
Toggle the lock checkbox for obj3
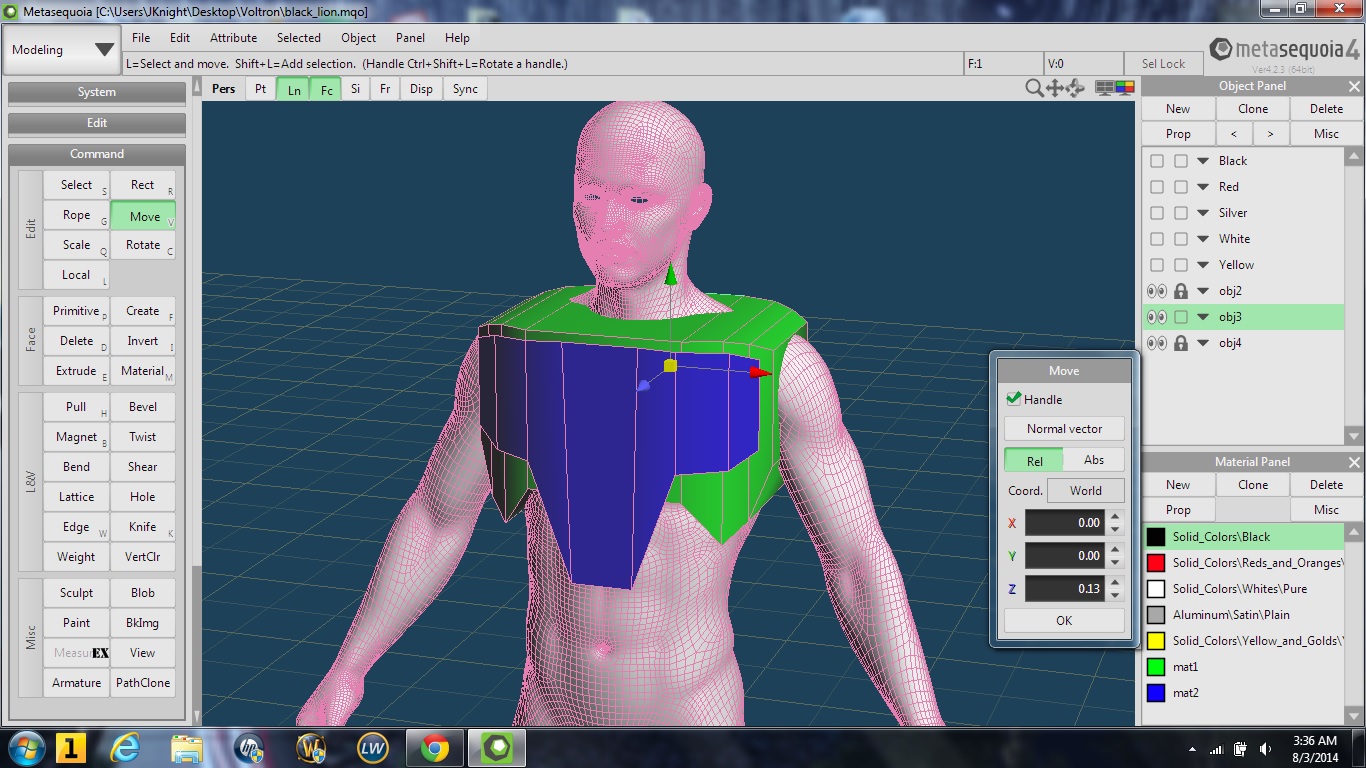[x=1181, y=317]
